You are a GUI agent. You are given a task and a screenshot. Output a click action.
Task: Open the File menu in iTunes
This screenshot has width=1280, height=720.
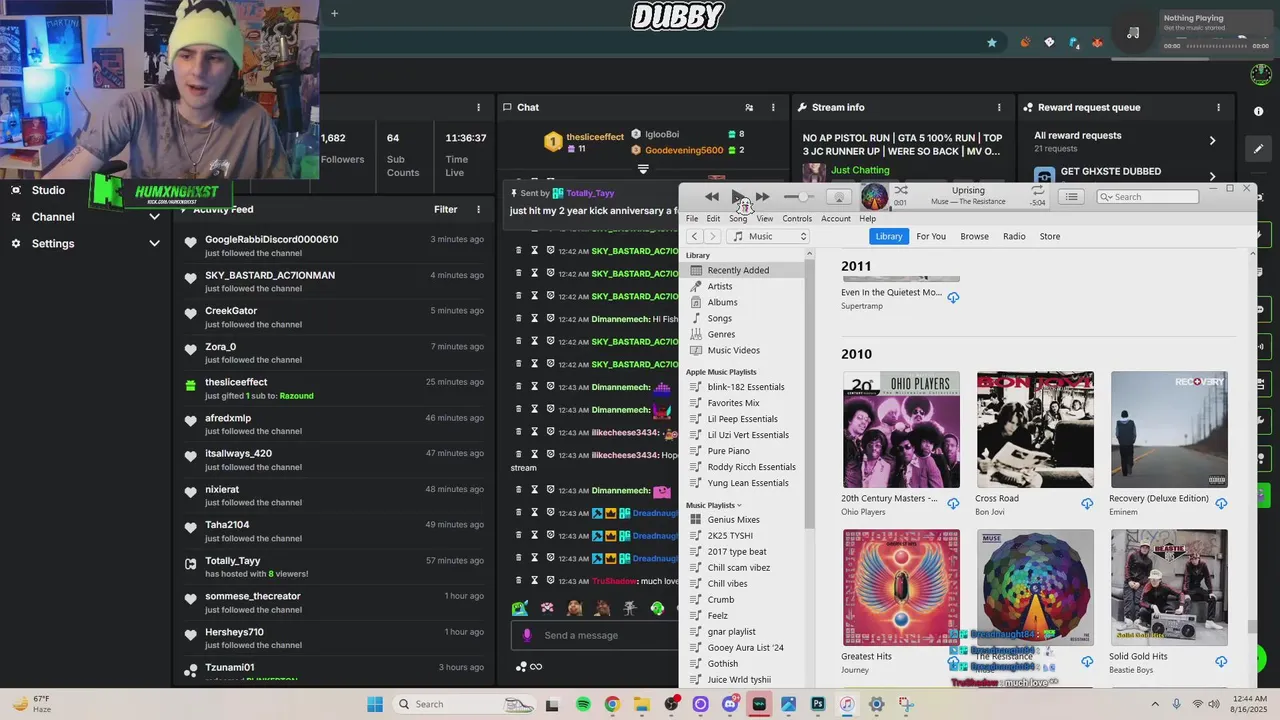[x=692, y=218]
